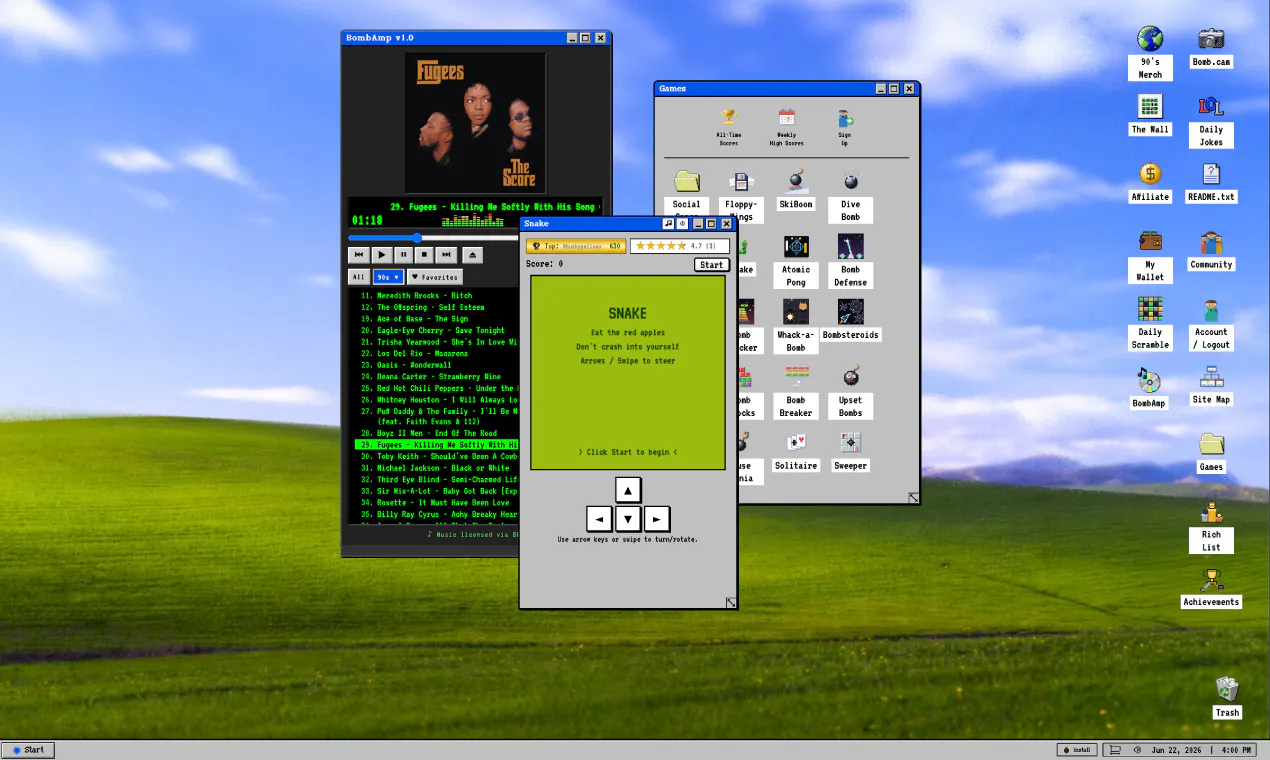The height and width of the screenshot is (760, 1270).
Task: Open All-Time Scores in Games window
Action: click(x=728, y=127)
